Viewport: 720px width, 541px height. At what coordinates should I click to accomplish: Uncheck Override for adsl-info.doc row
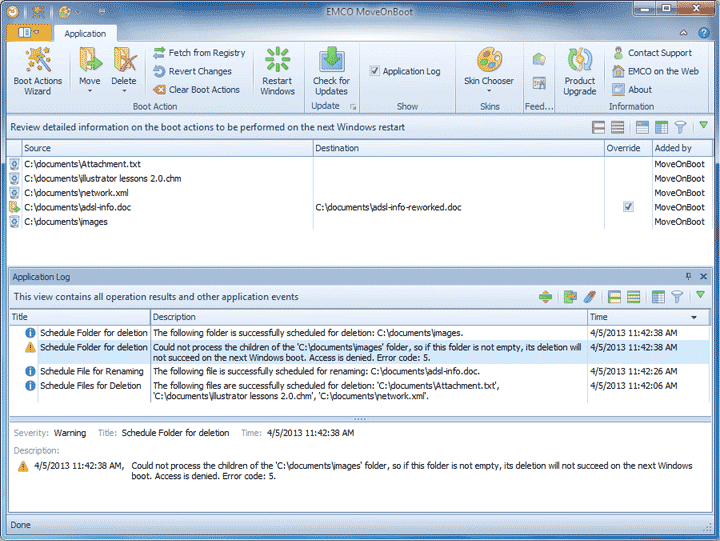pos(628,207)
